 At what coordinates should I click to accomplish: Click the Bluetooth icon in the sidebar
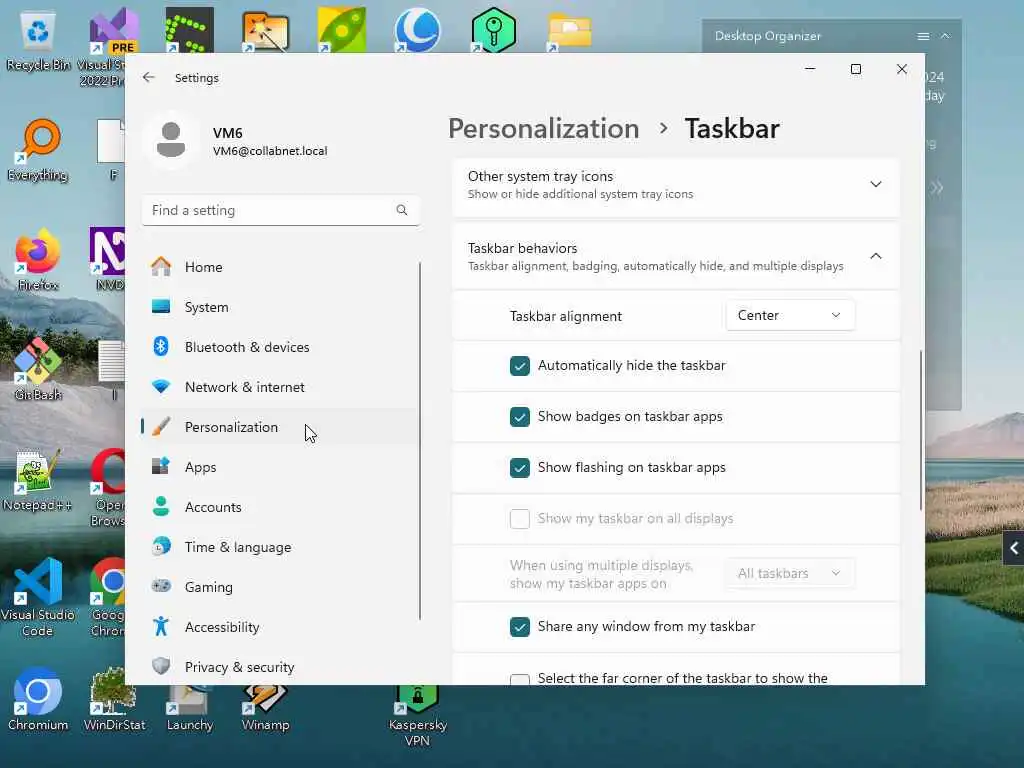coord(161,346)
